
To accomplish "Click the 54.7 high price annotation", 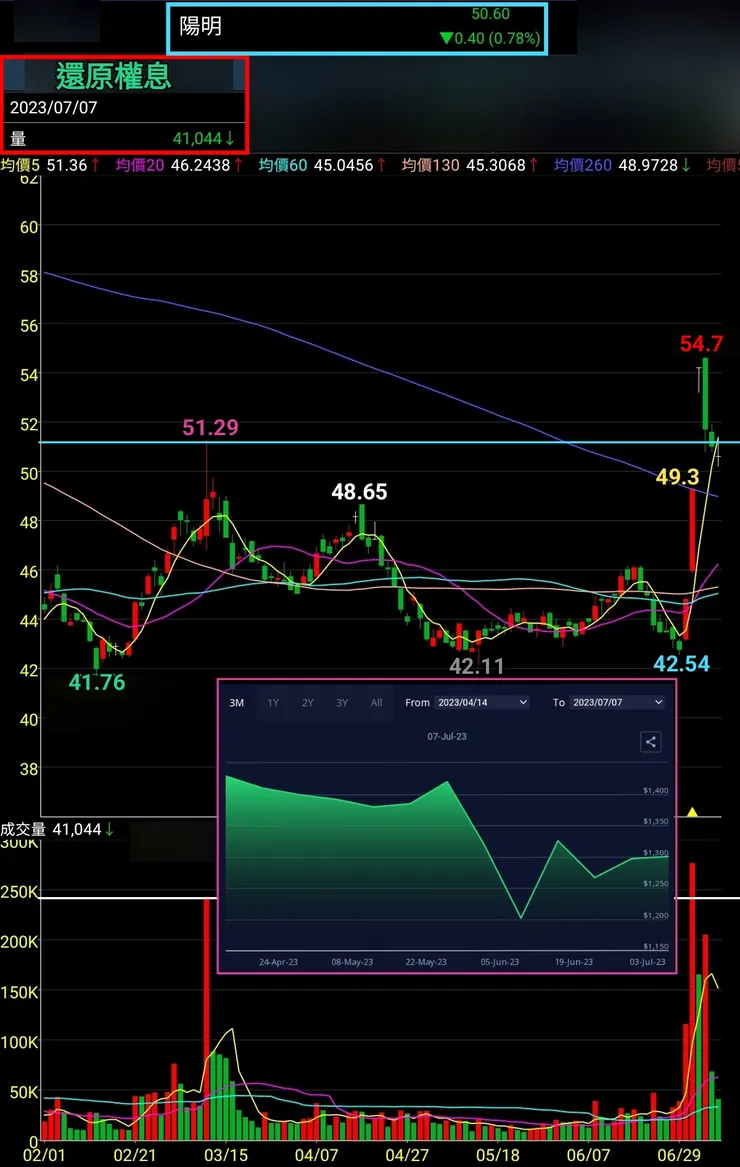I will coord(701,344).
